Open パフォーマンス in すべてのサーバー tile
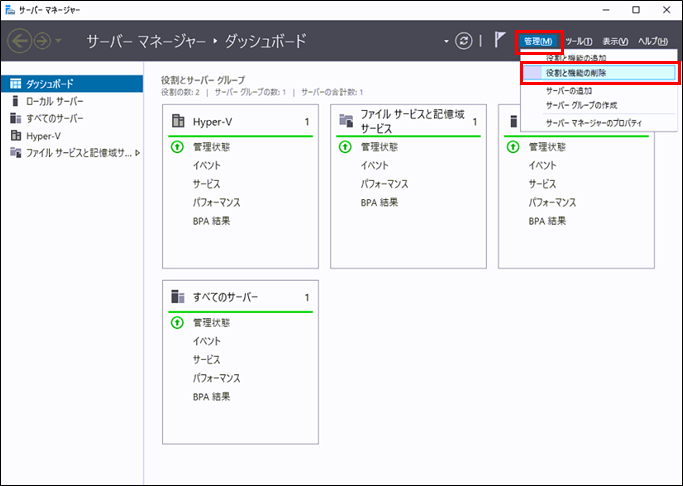 tap(216, 378)
